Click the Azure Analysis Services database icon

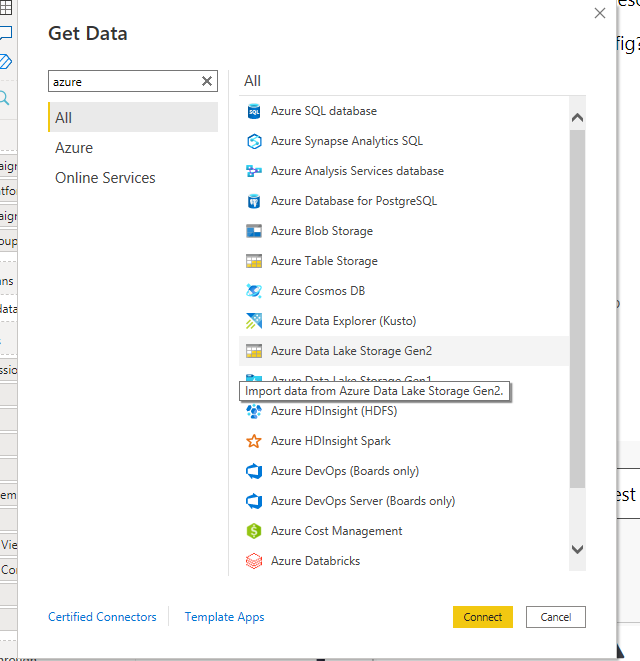pos(254,171)
